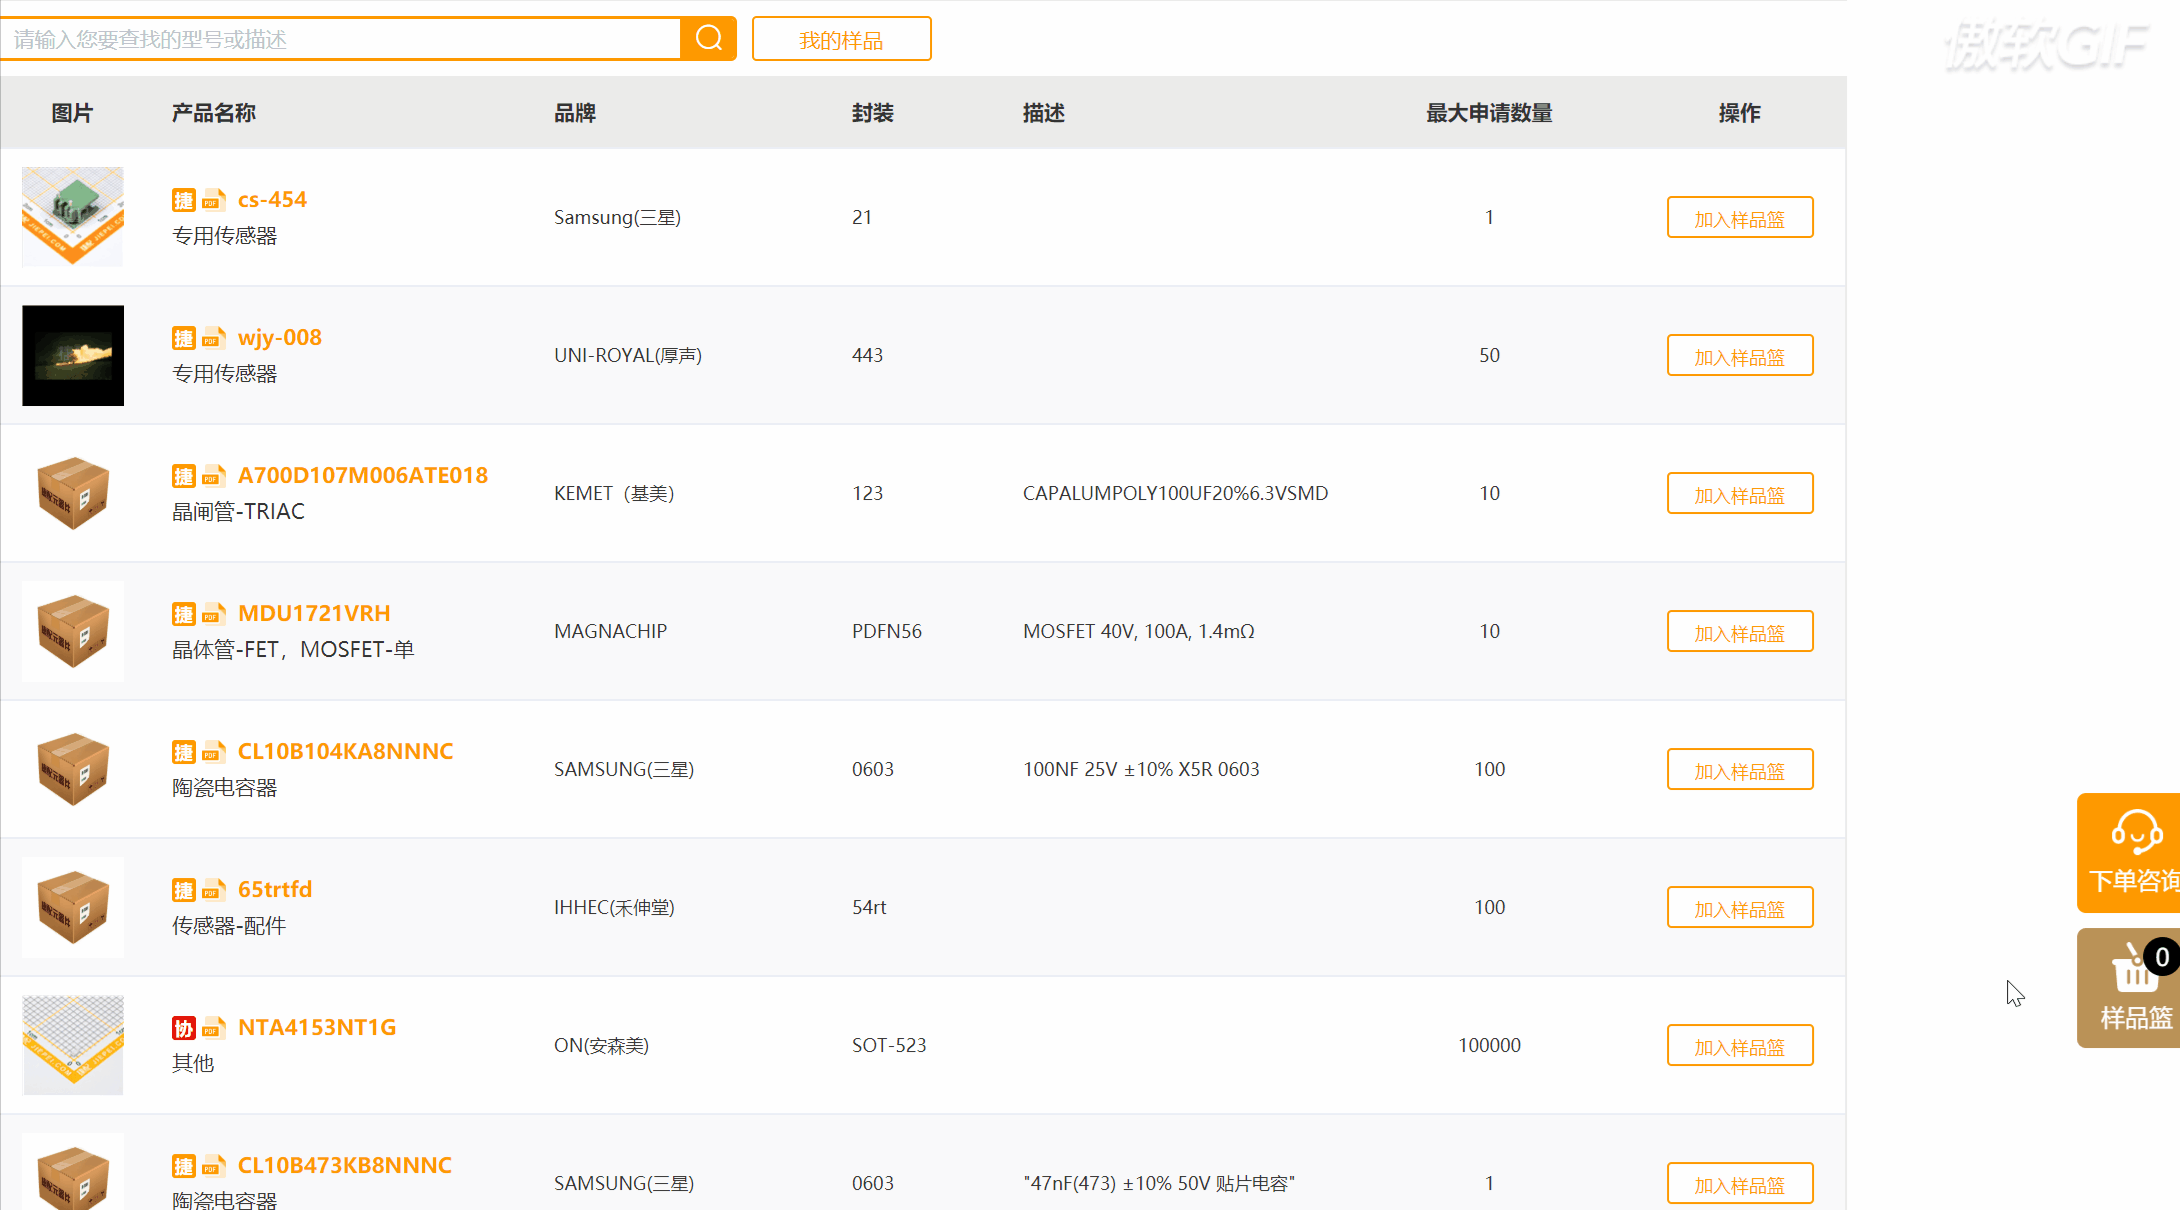Add cs-454 to the sample basket
Screen dimensions: 2180x1210
pos(1739,218)
